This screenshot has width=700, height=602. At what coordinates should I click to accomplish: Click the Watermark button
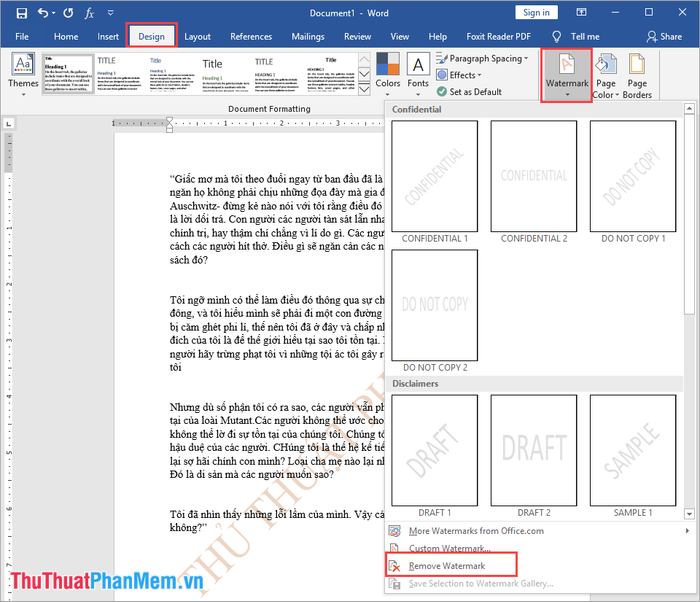[x=567, y=75]
